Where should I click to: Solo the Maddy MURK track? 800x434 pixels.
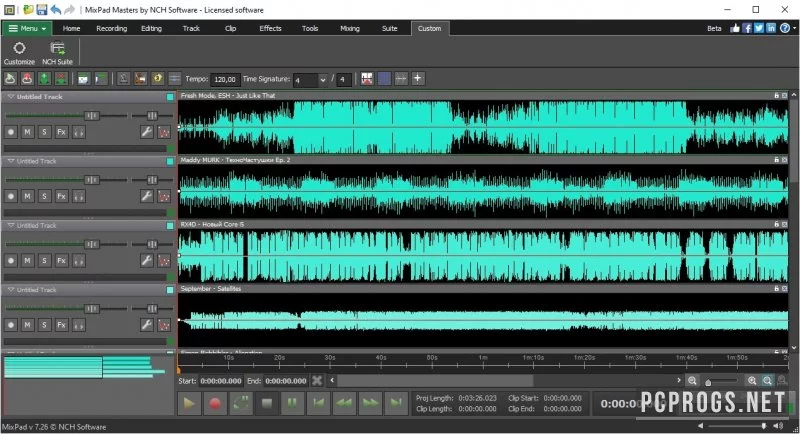[x=44, y=196]
